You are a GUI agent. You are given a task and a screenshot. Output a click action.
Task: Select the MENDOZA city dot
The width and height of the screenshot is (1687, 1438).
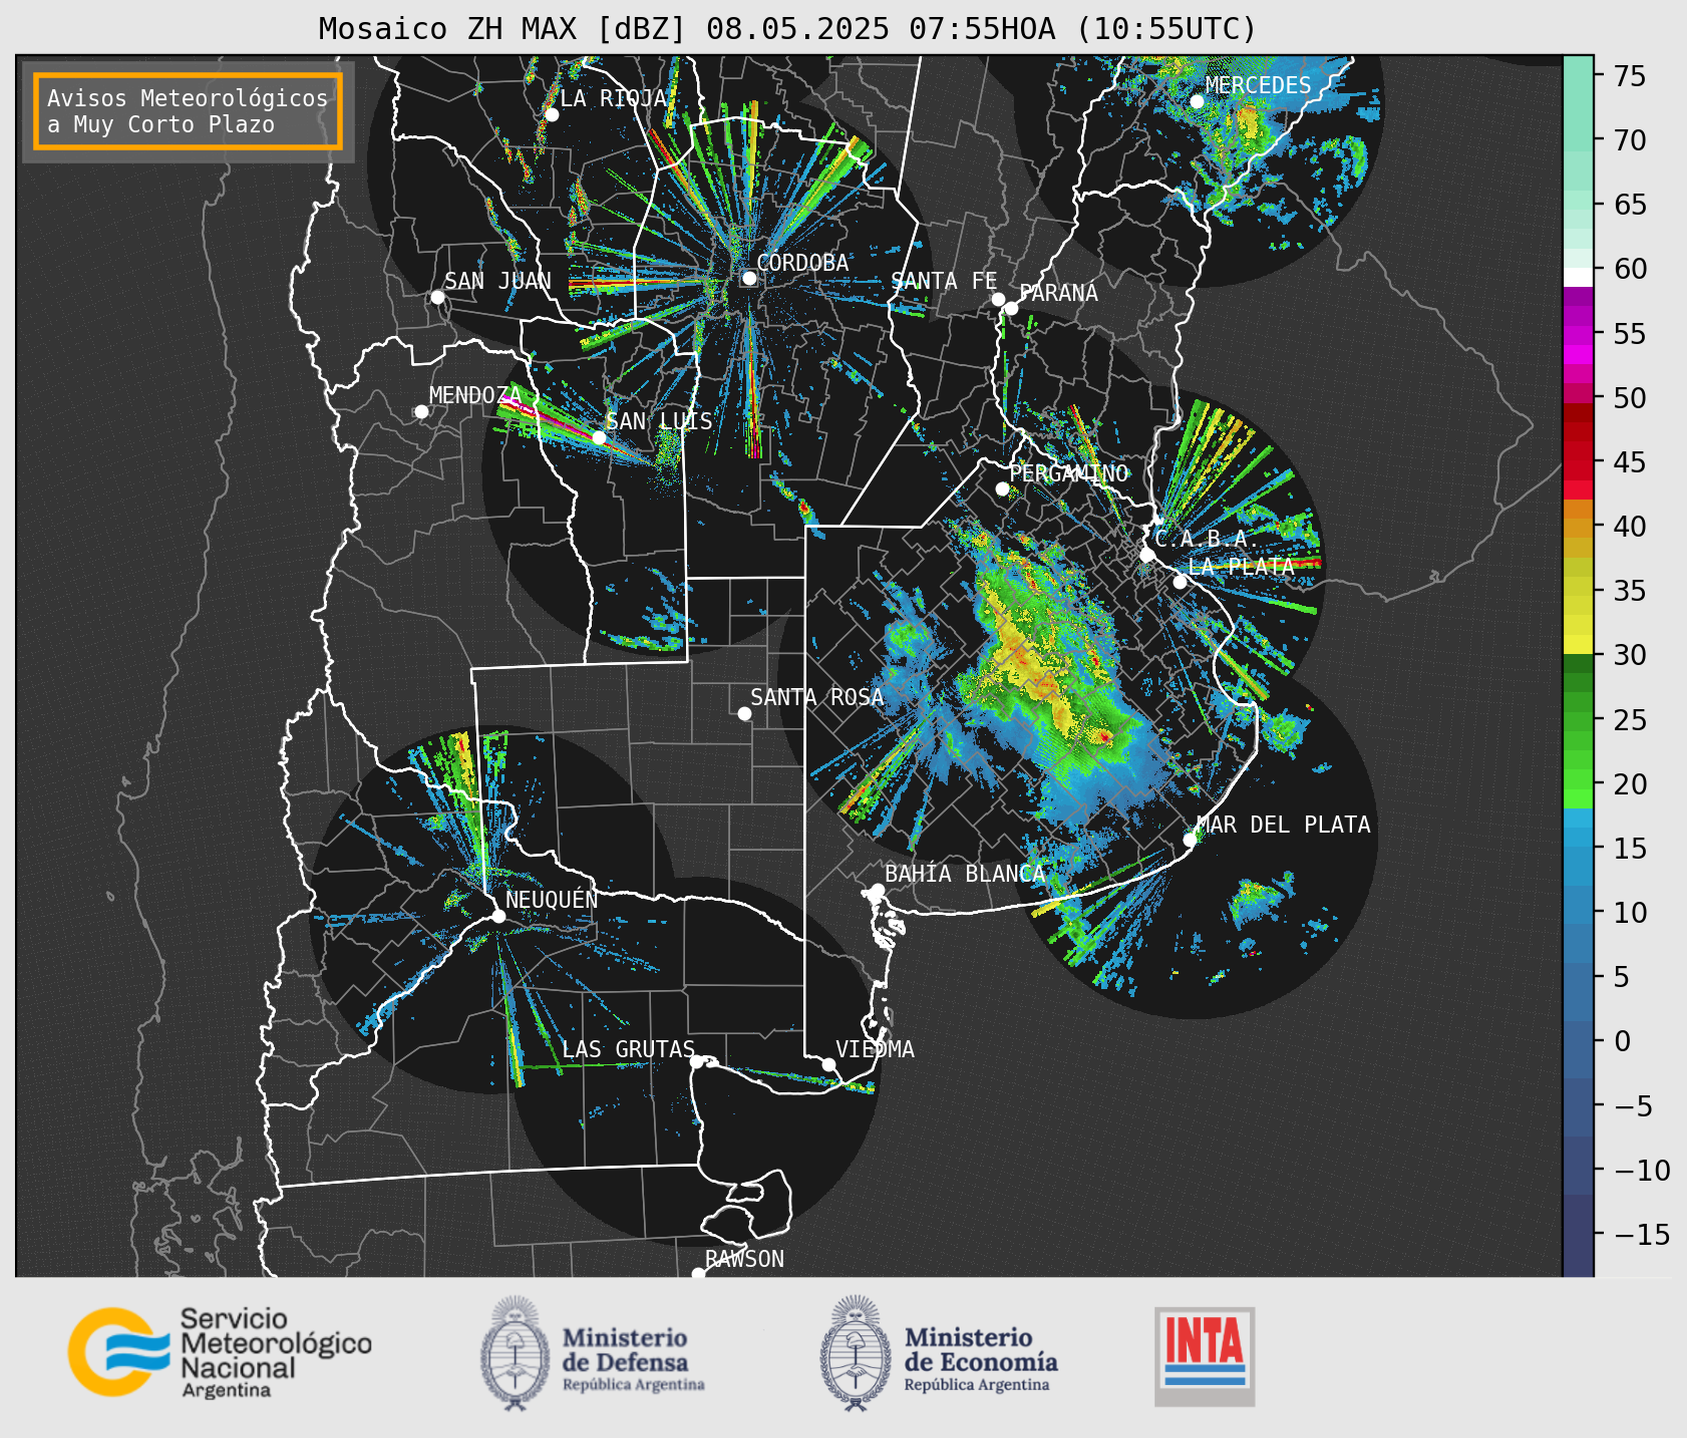tap(421, 412)
